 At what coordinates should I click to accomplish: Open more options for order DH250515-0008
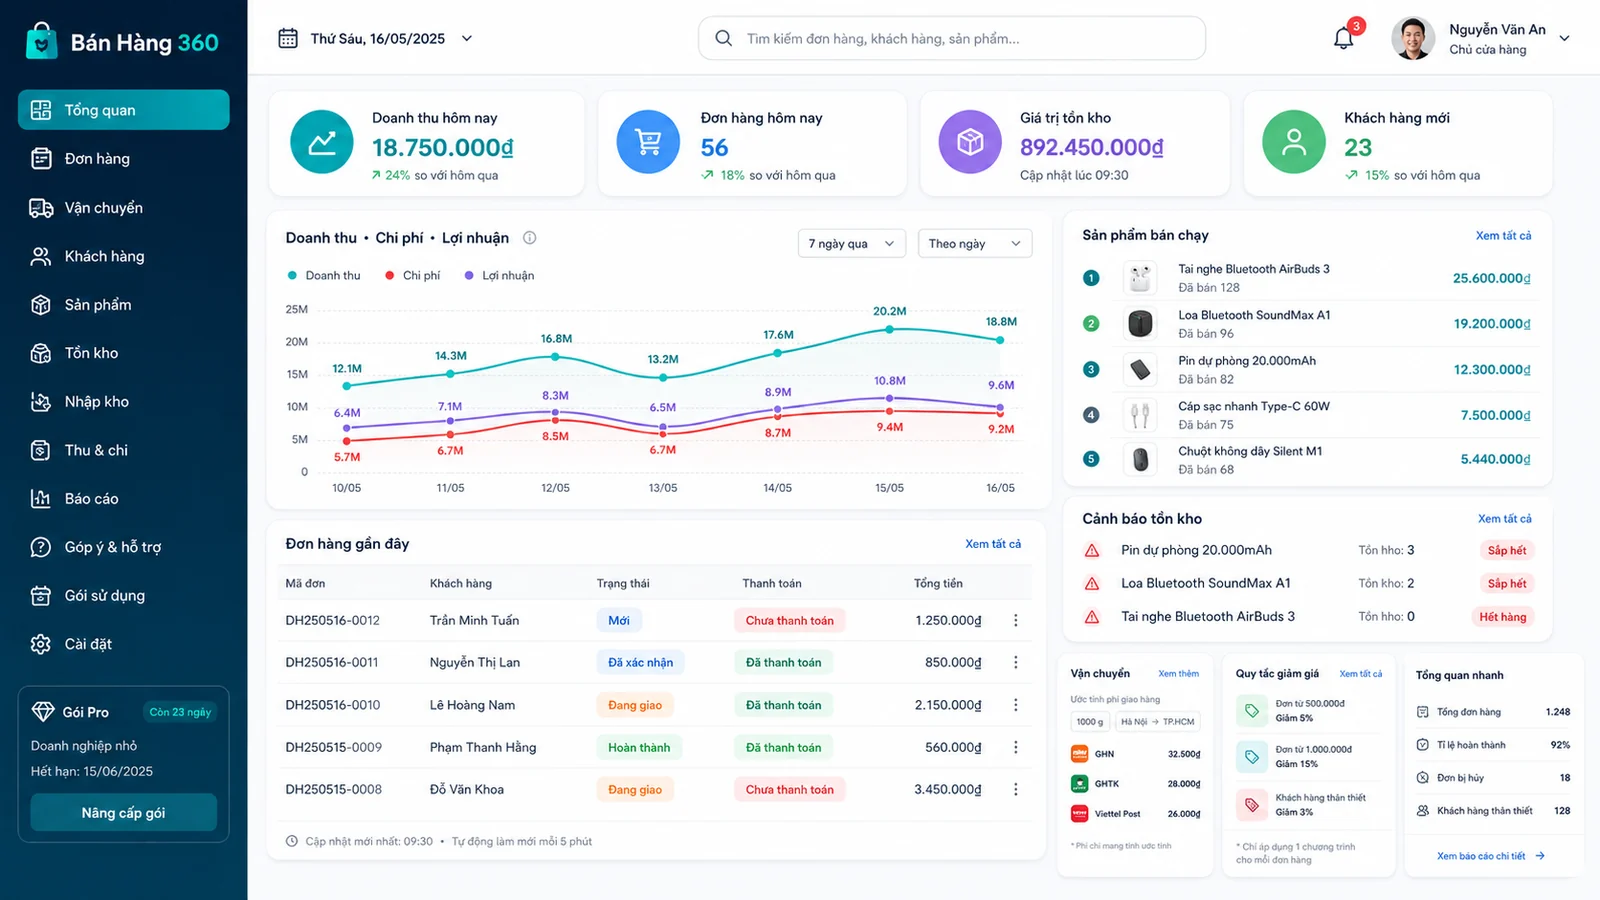click(1016, 789)
